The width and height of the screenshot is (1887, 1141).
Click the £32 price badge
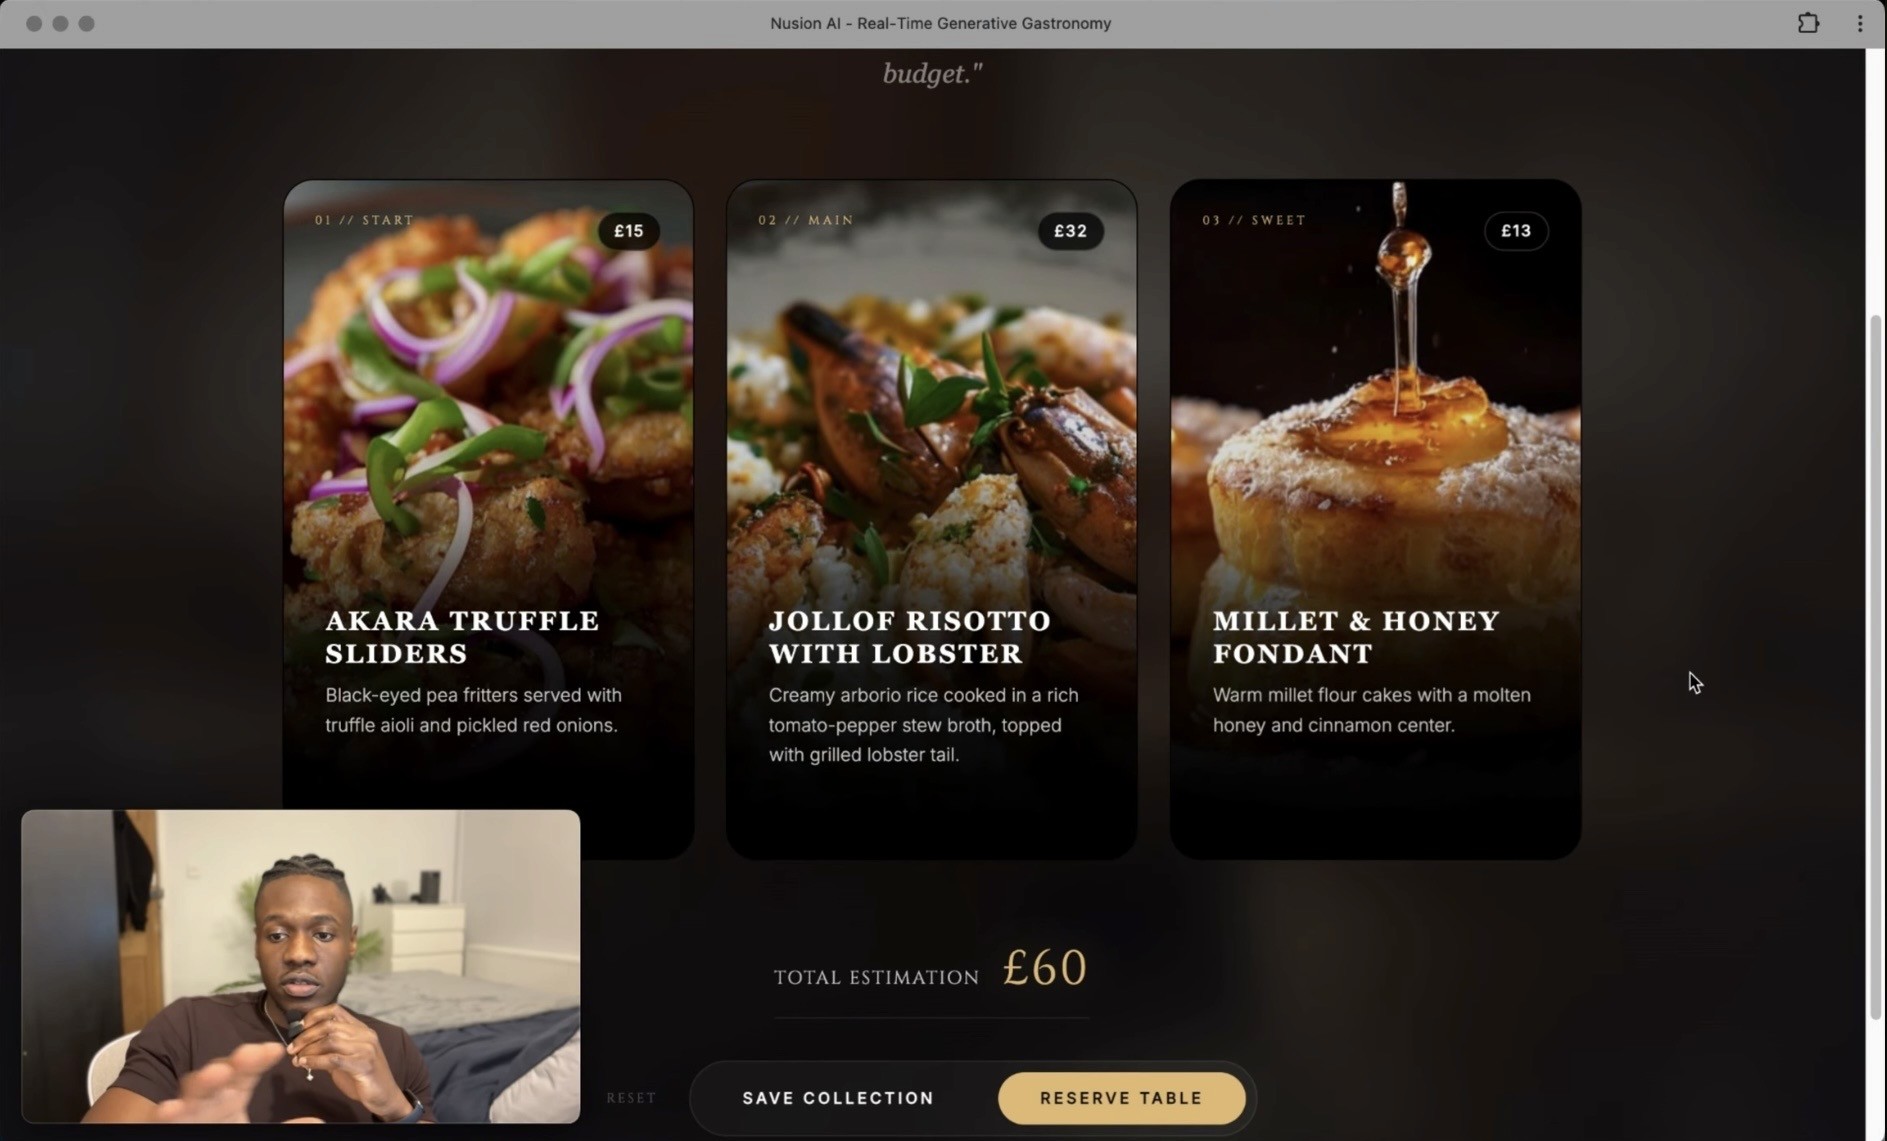pos(1070,231)
